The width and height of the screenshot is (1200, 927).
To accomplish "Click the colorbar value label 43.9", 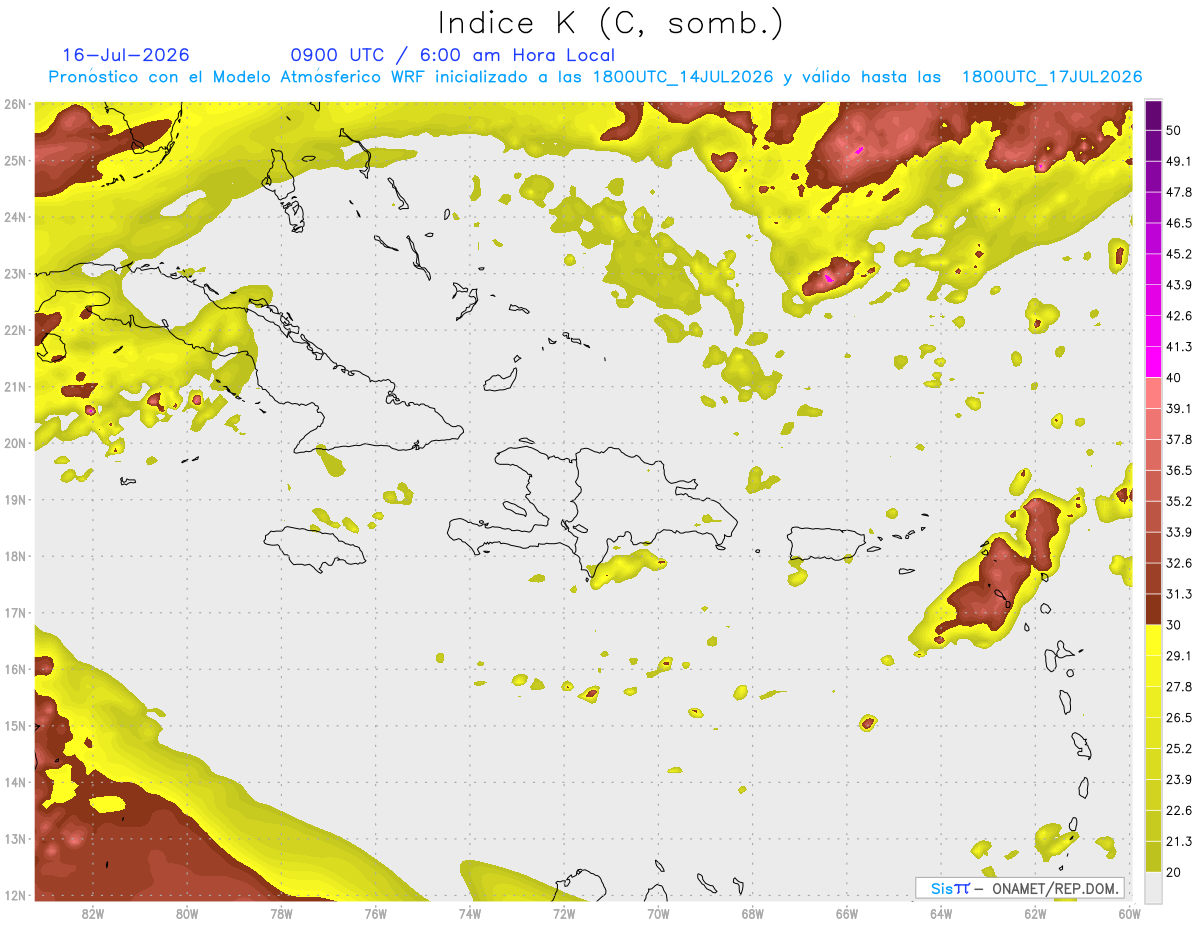I will pos(1179,285).
